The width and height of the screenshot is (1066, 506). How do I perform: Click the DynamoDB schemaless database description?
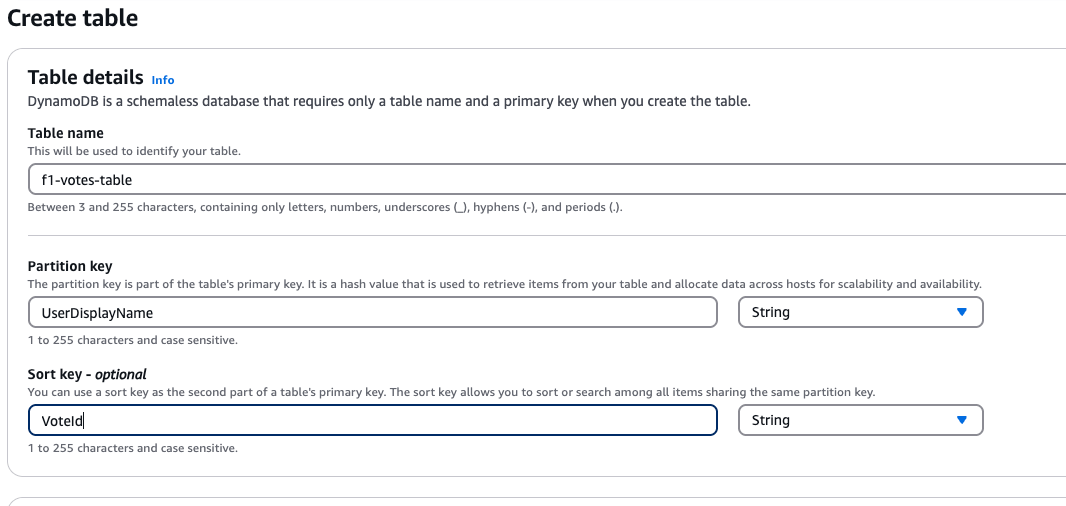[x=389, y=101]
